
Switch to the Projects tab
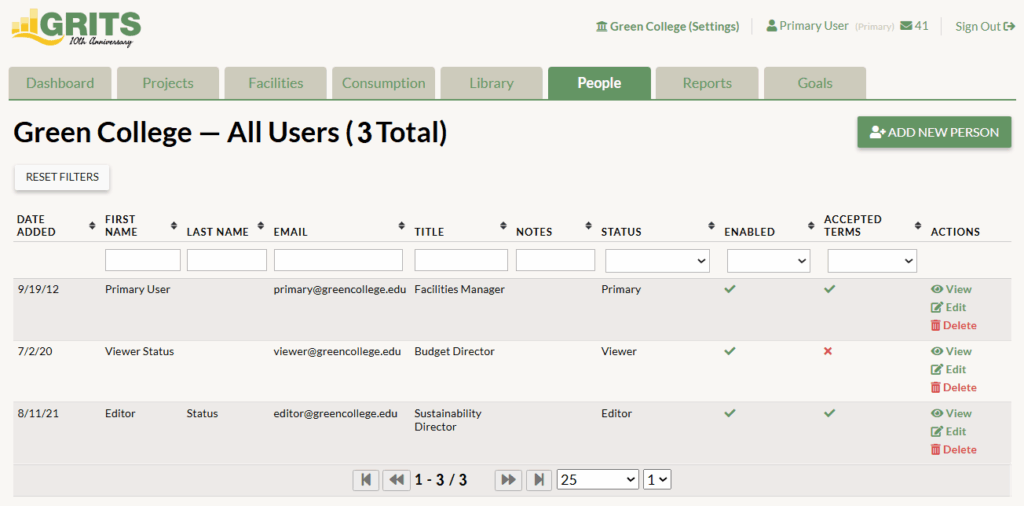click(x=168, y=83)
